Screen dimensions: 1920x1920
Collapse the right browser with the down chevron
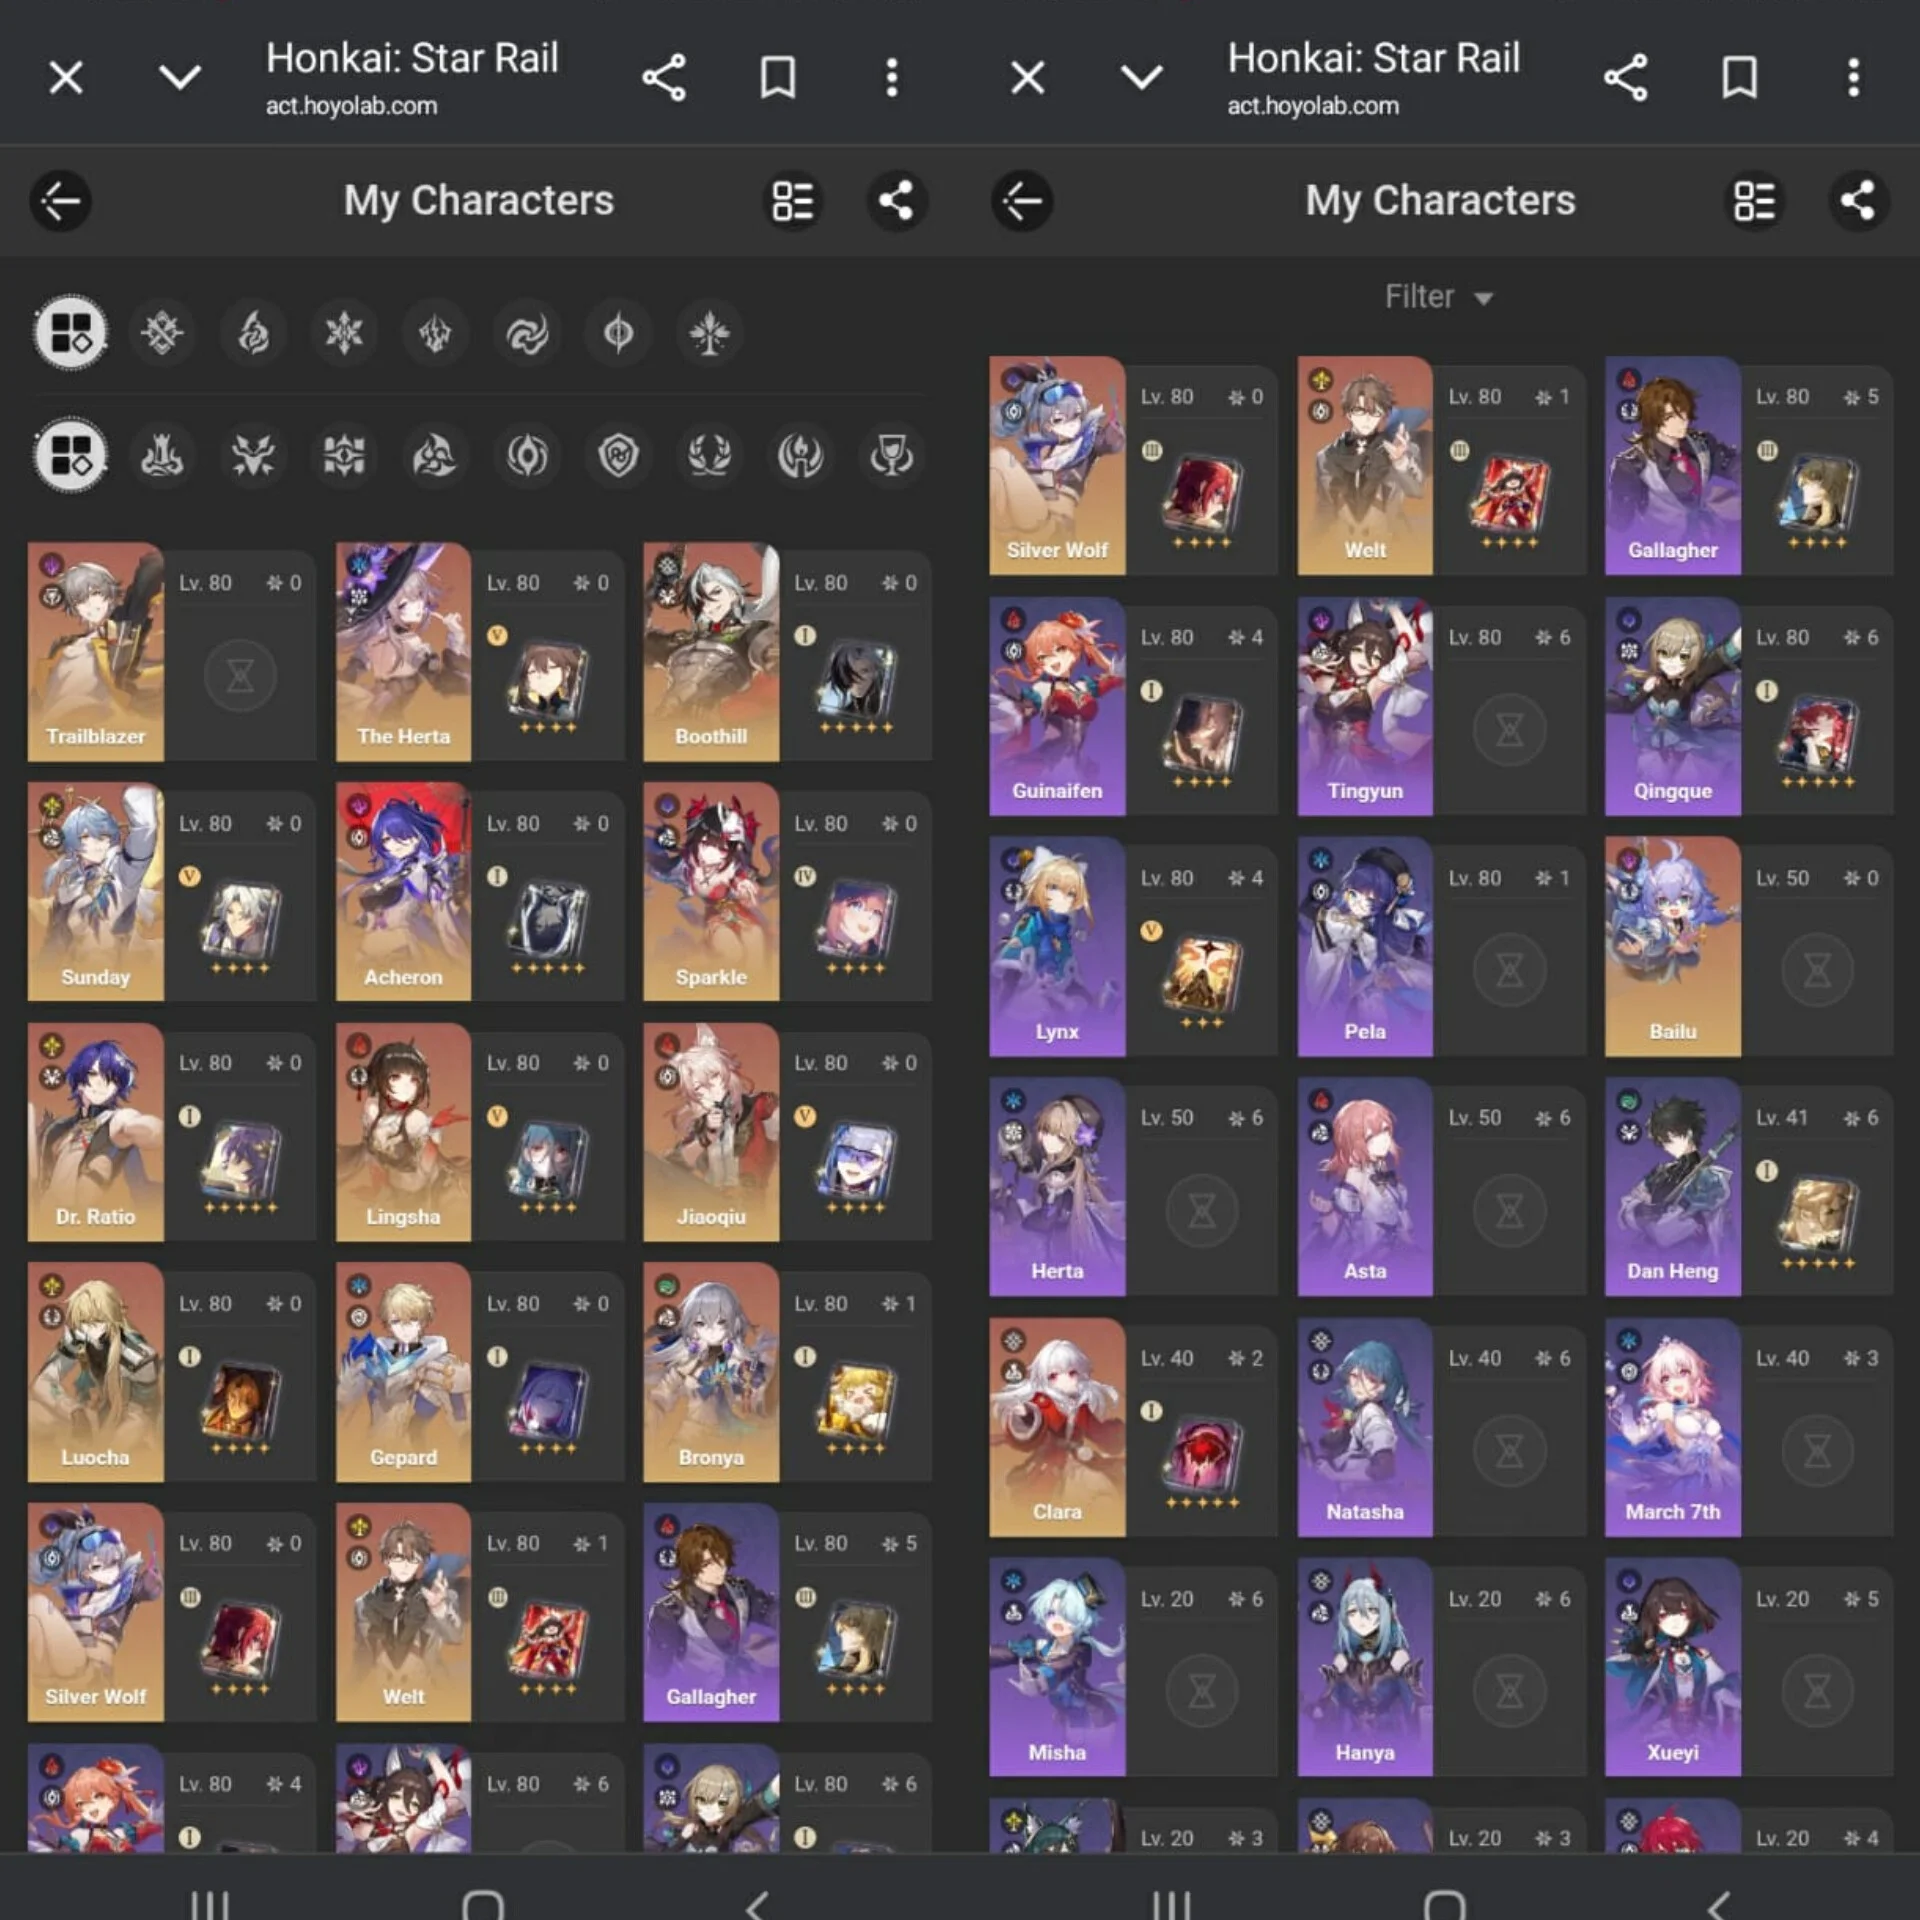tap(1142, 77)
